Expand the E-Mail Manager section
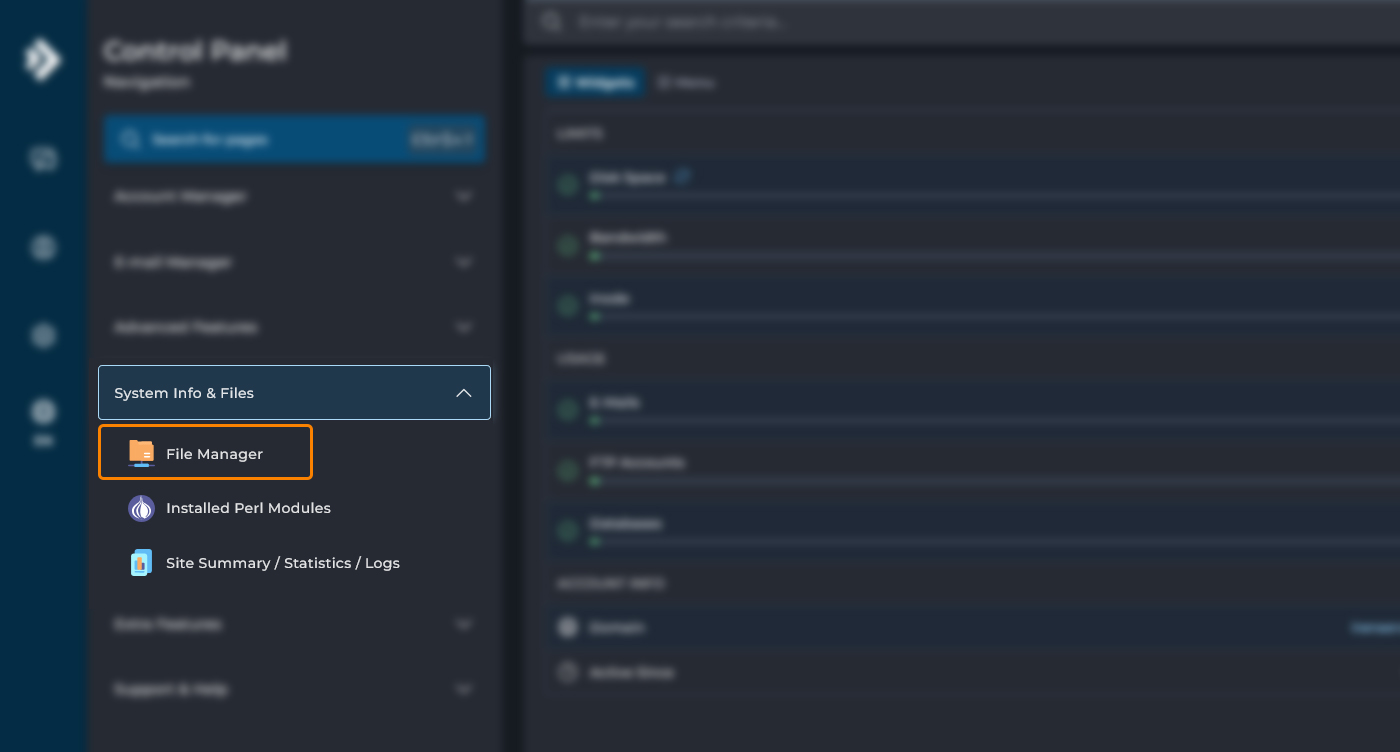 click(x=294, y=262)
